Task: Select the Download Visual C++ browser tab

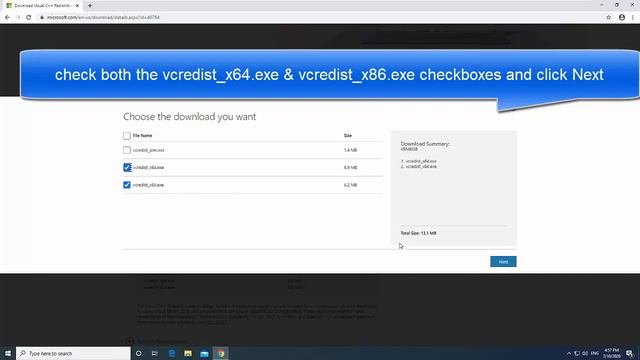Action: [x=42, y=6]
